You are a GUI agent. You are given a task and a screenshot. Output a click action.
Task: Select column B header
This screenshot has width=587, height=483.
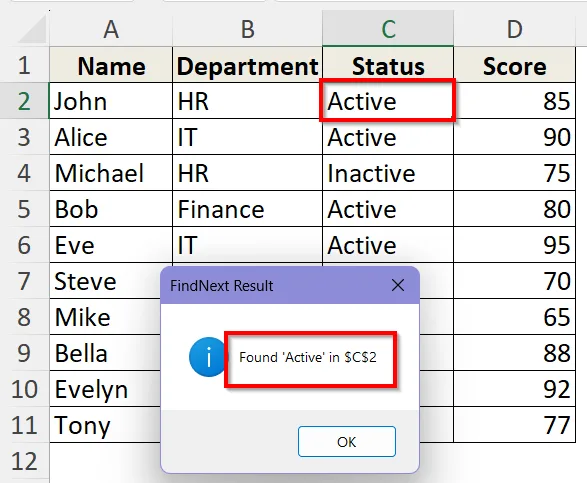click(x=247, y=29)
